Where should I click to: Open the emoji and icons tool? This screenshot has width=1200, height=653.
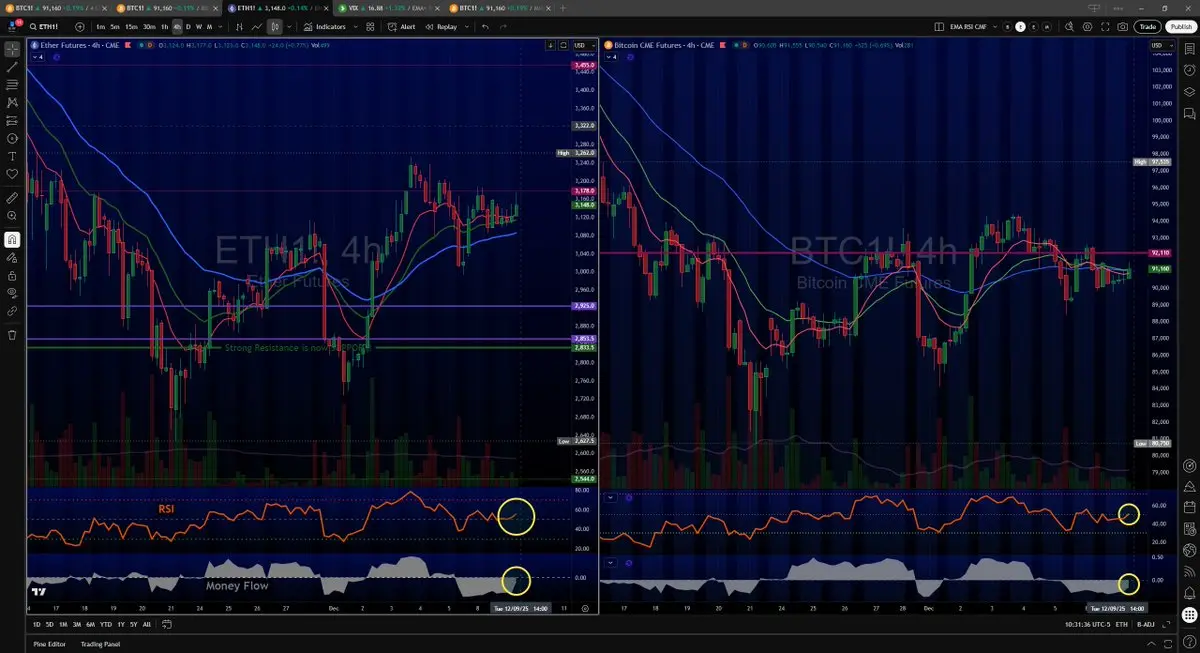[x=12, y=174]
